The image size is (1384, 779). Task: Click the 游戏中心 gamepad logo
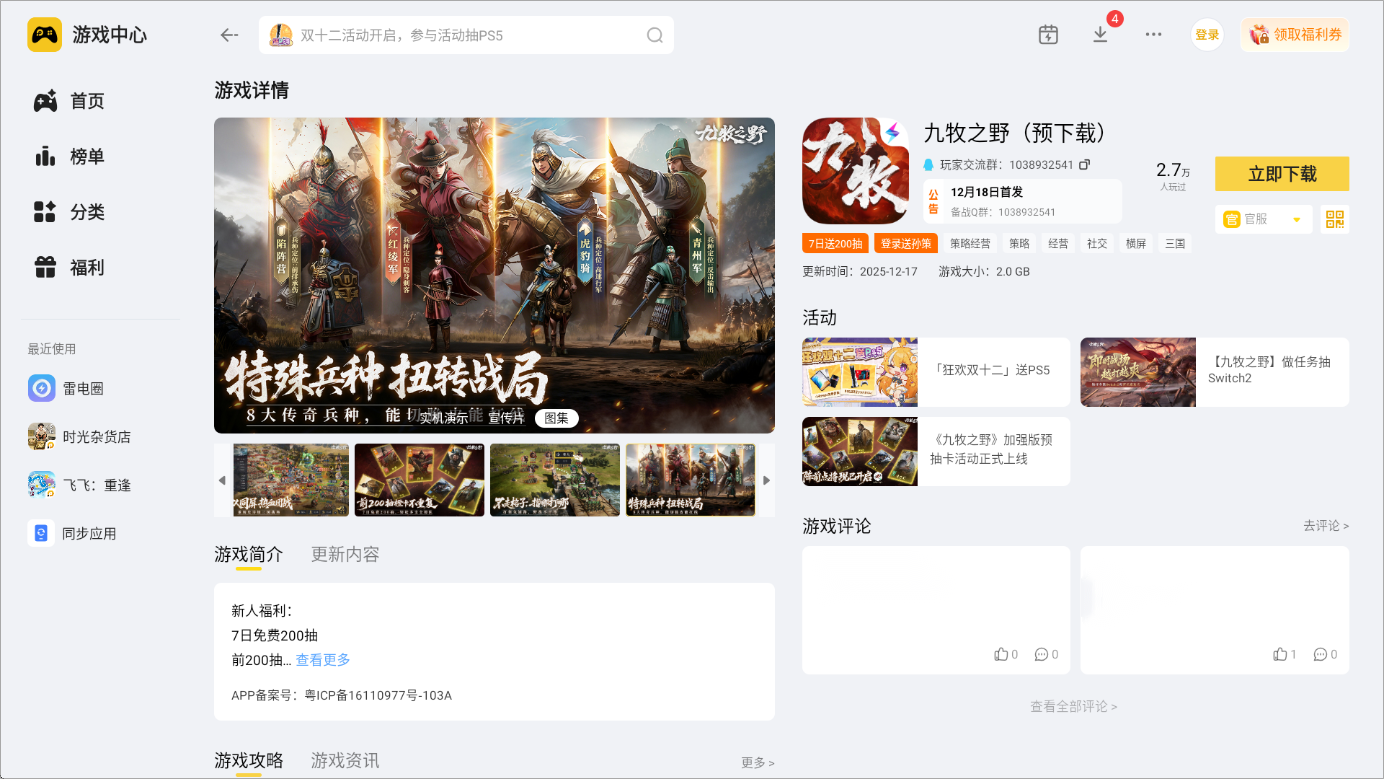[44, 35]
